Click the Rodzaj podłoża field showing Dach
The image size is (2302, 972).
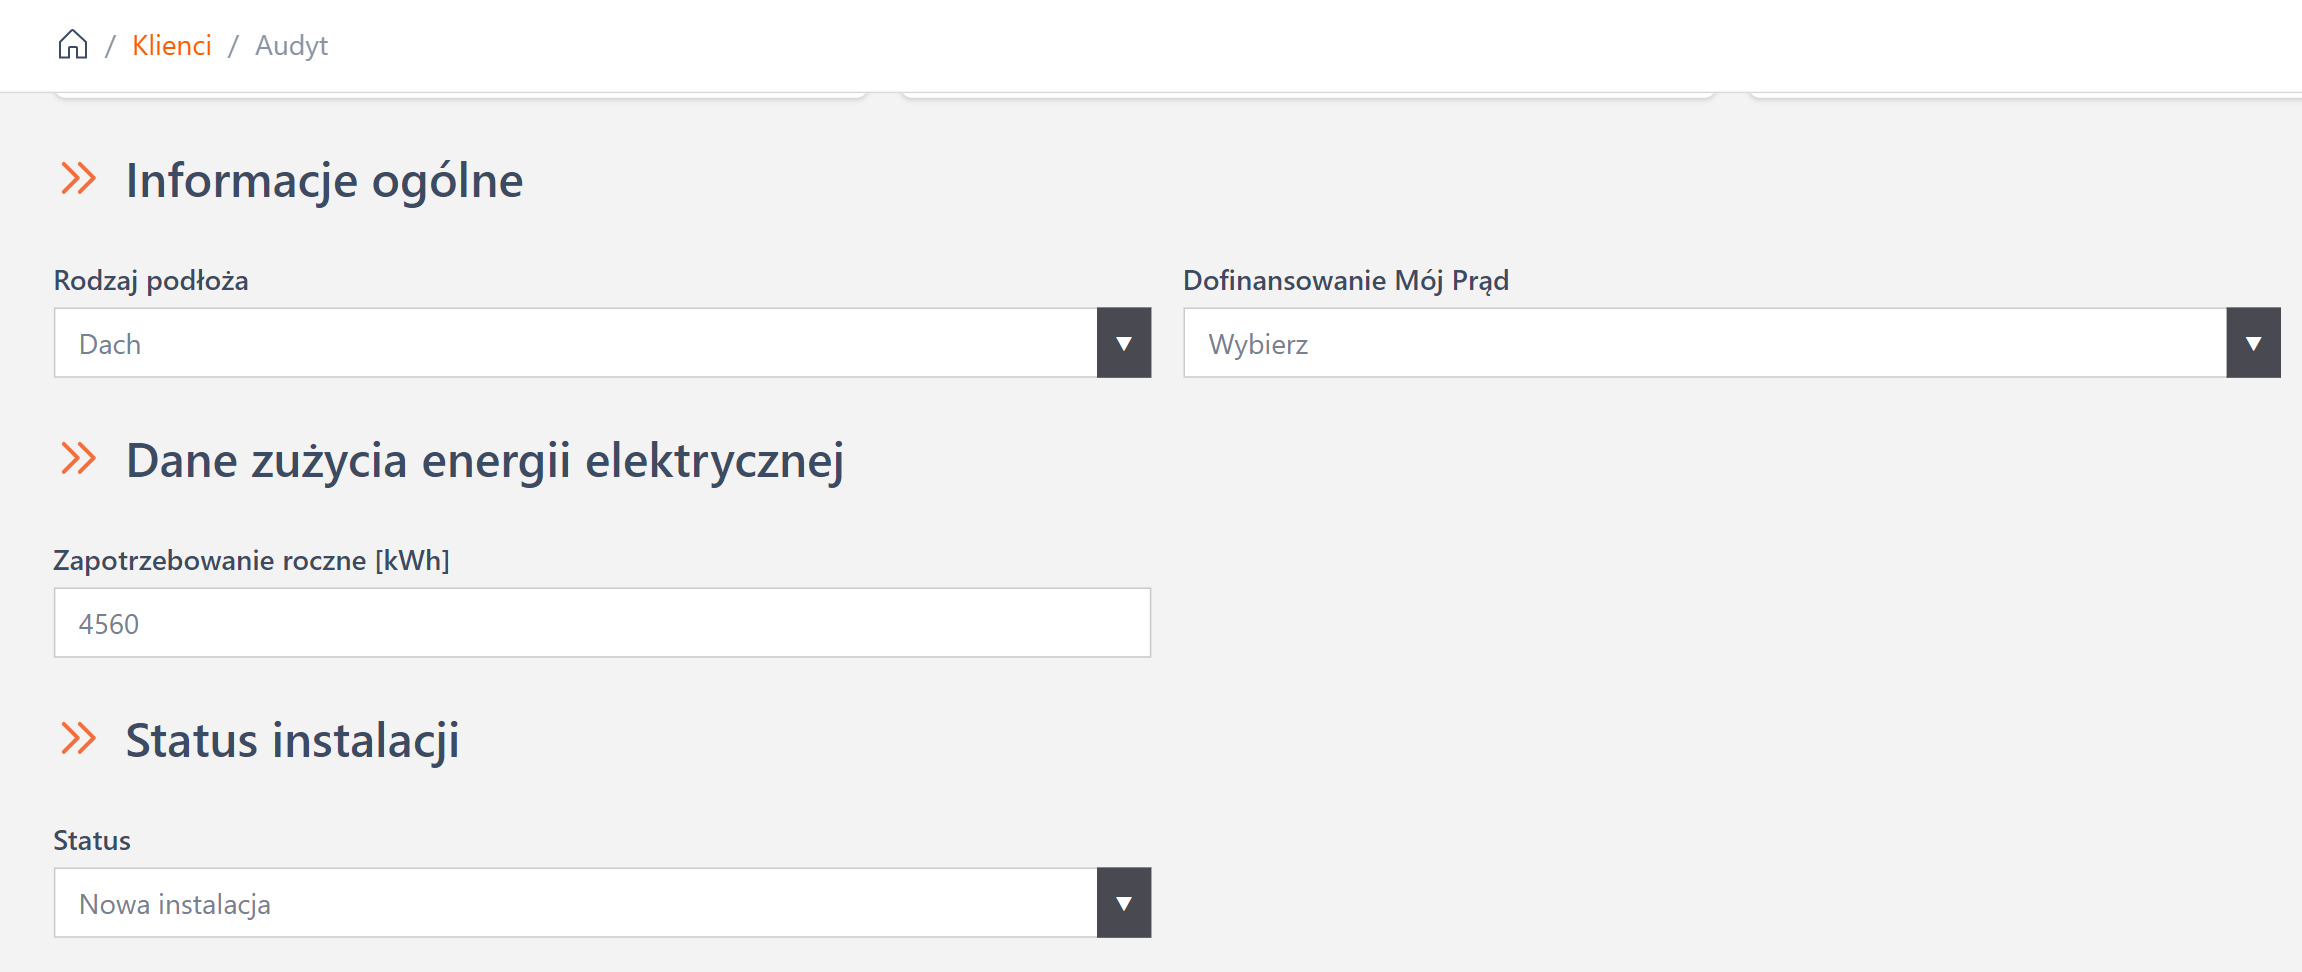(576, 343)
